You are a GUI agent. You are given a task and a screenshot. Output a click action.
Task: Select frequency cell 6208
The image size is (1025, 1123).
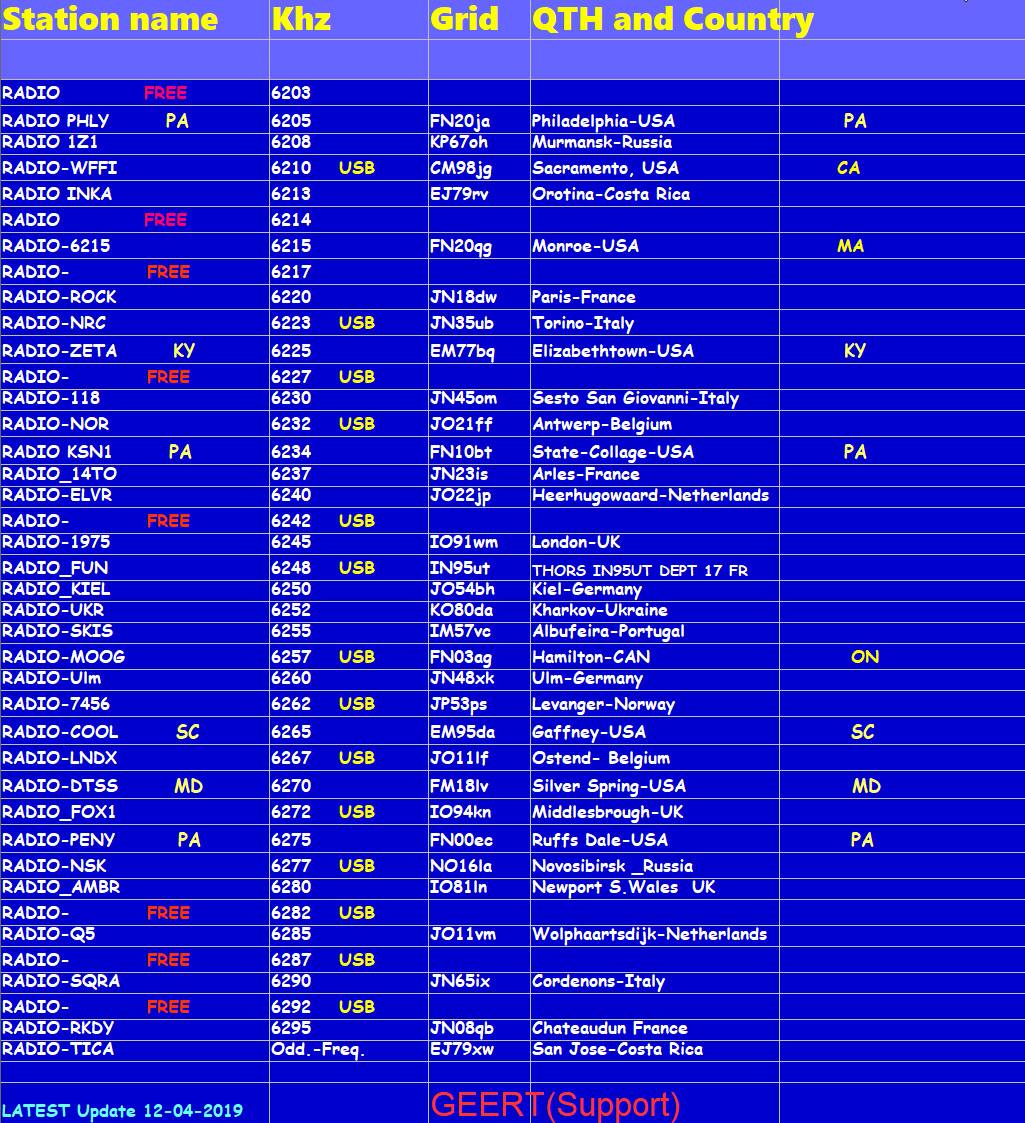[291, 142]
